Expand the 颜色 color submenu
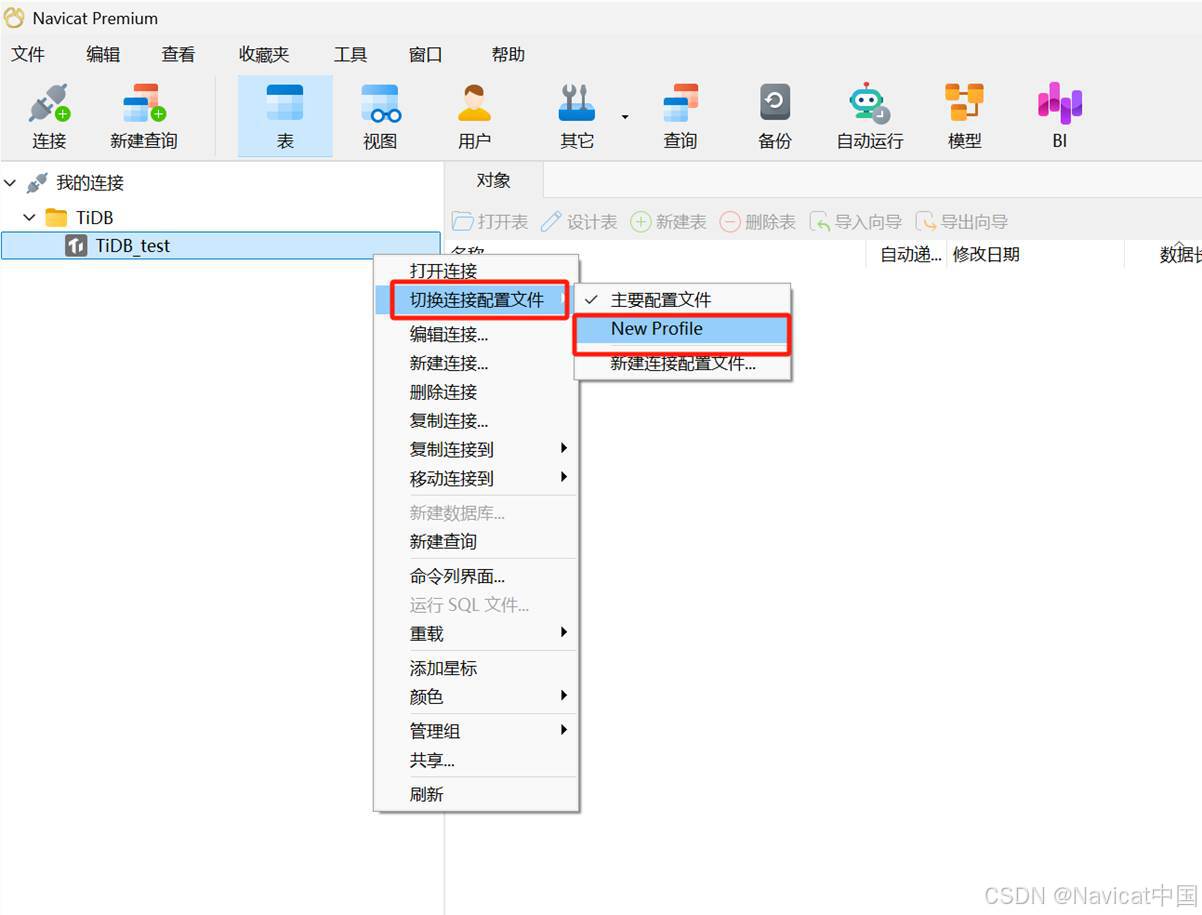 click(564, 695)
